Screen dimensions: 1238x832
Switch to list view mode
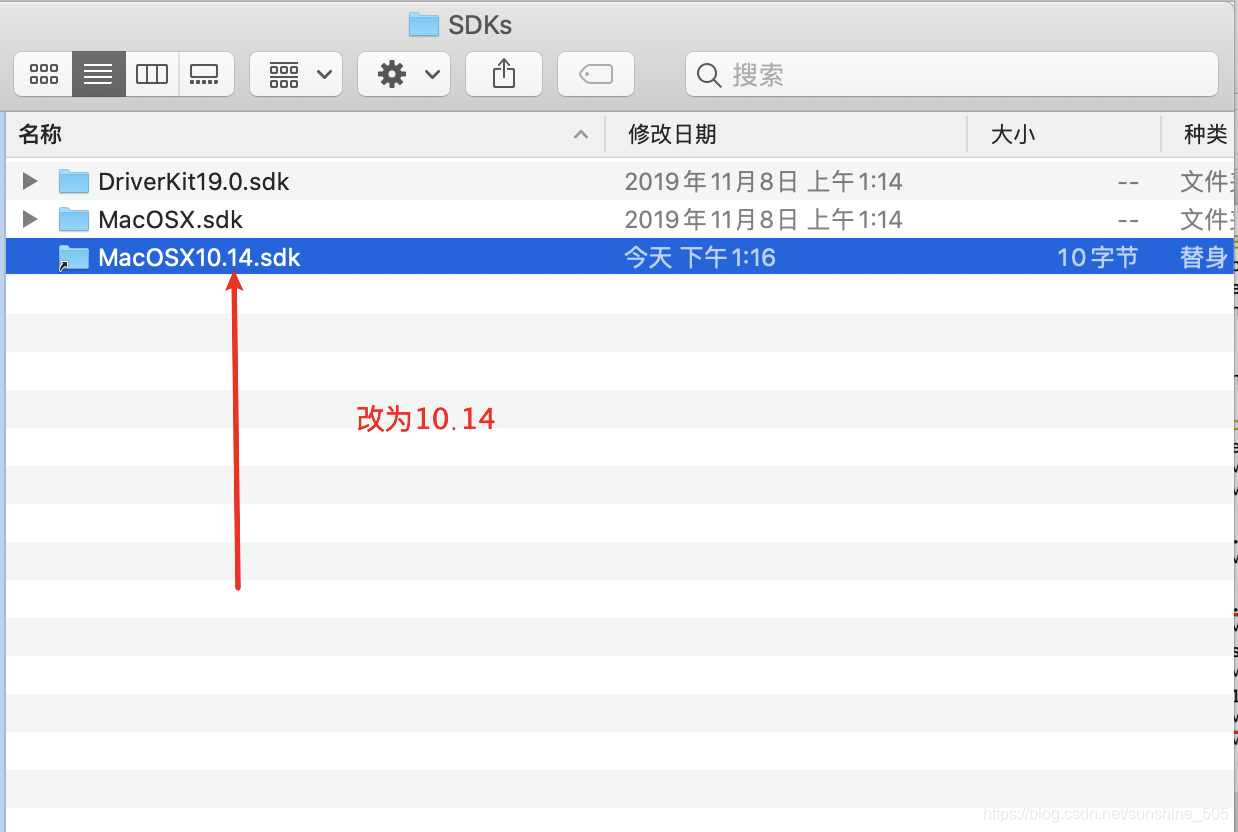click(97, 73)
